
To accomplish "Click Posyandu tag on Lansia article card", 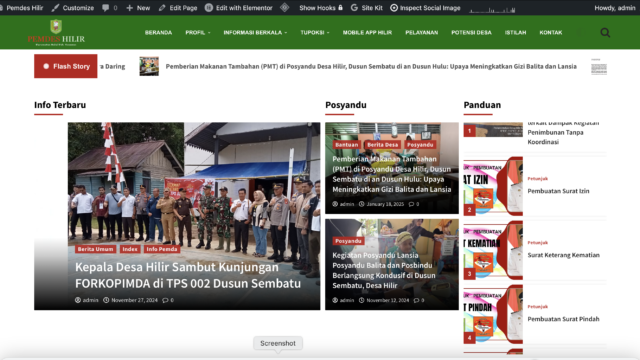I will 348,241.
